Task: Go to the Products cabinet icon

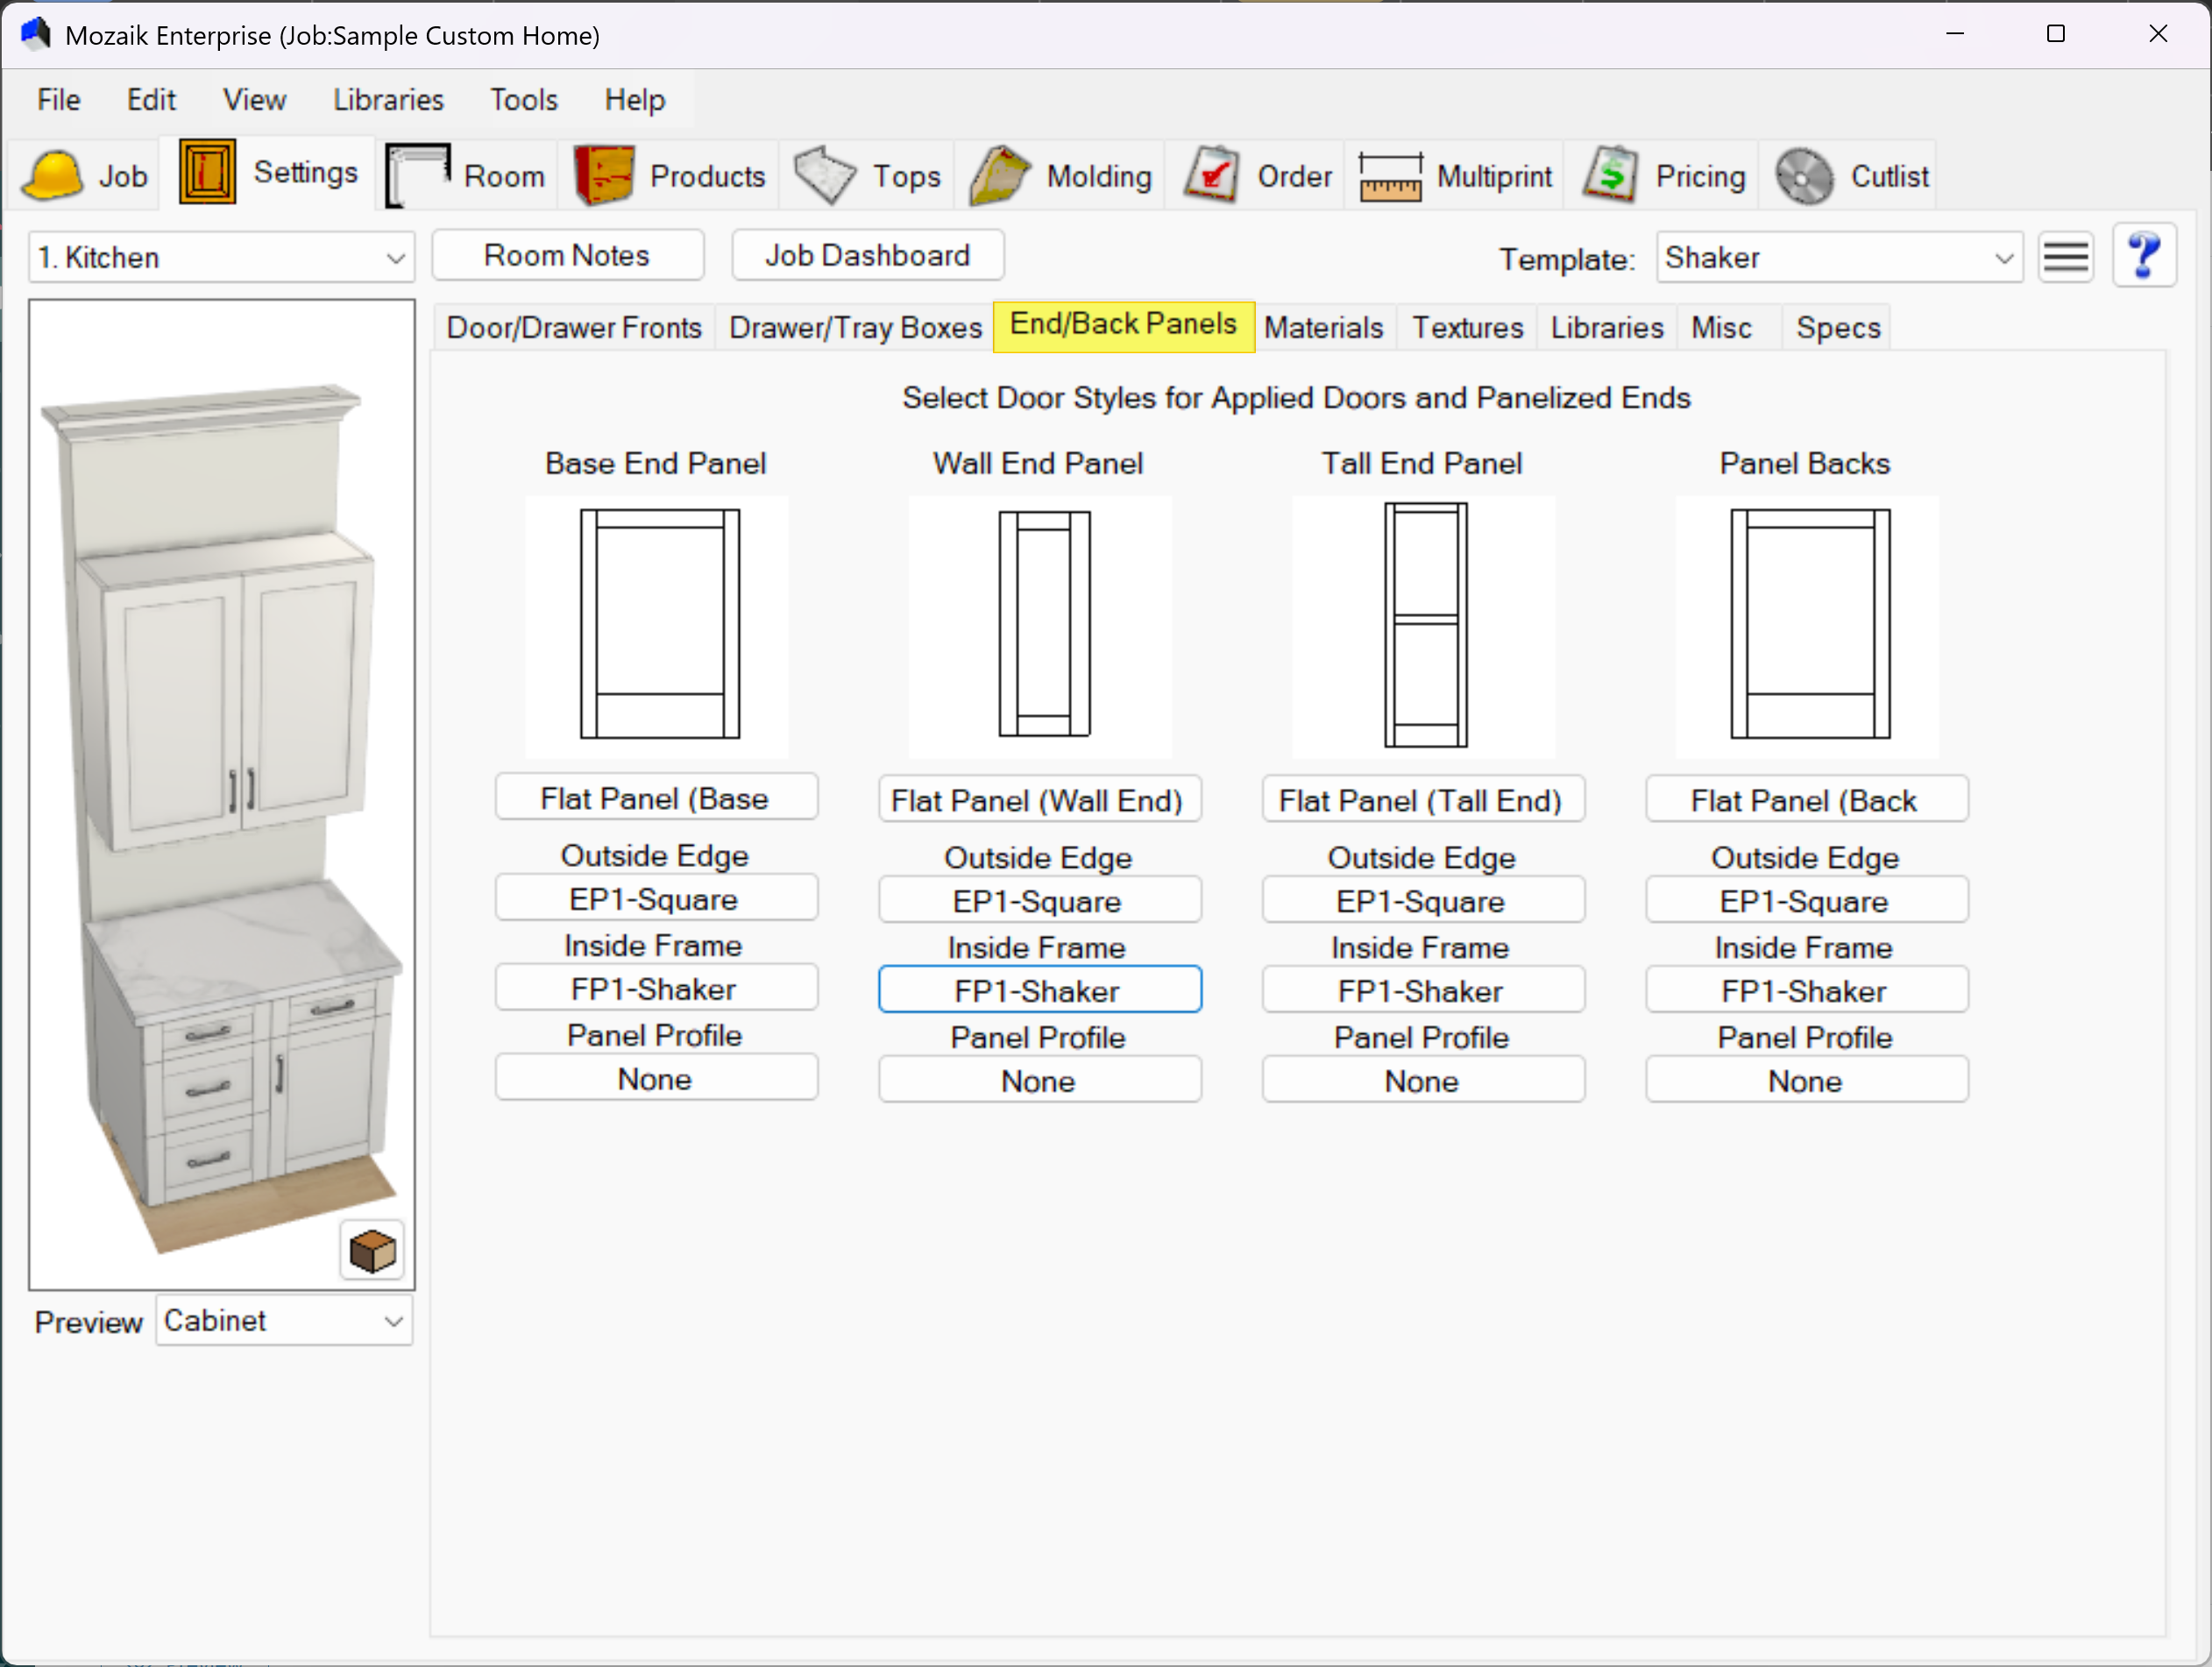Action: pos(604,176)
